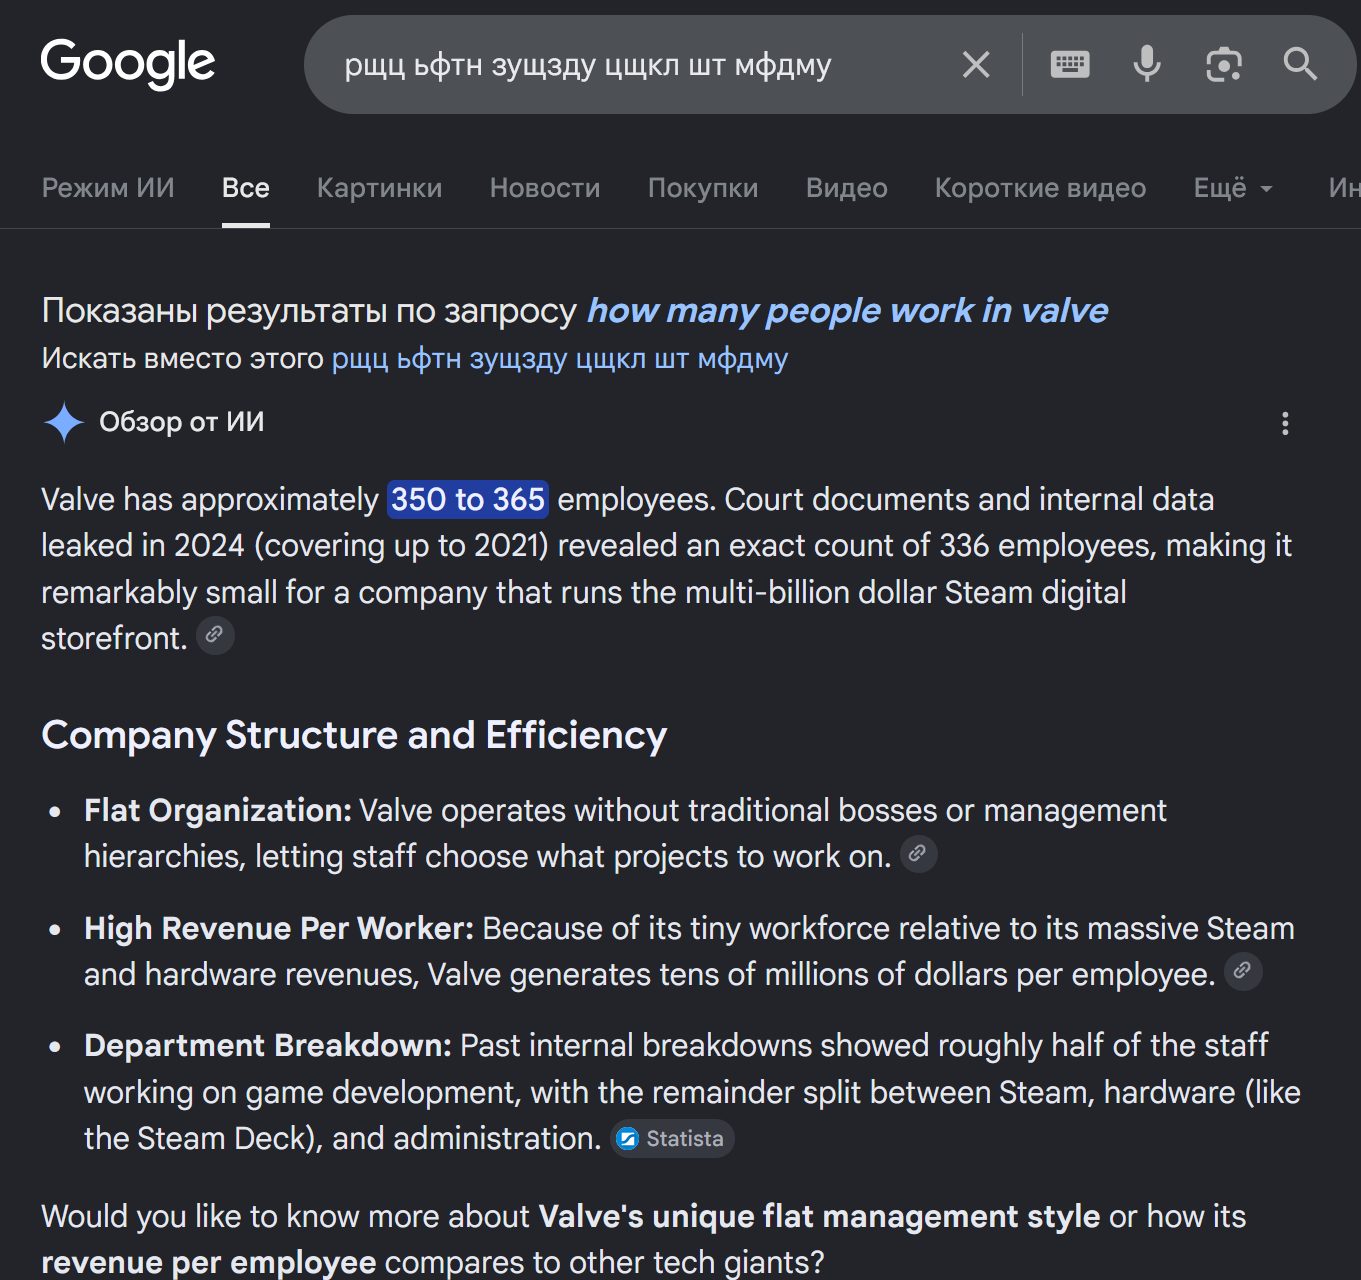Click the AI overview sparkle icon
Viewport: 1361px width, 1280px height.
(x=64, y=422)
